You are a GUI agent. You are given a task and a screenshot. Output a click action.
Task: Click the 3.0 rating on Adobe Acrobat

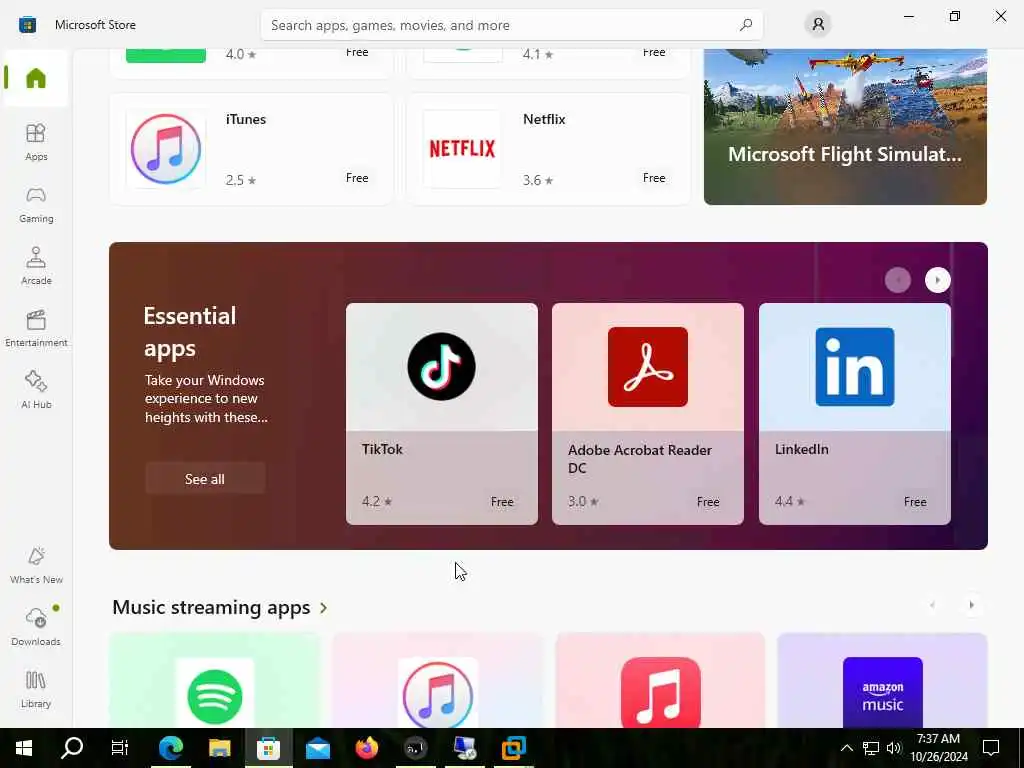point(583,502)
